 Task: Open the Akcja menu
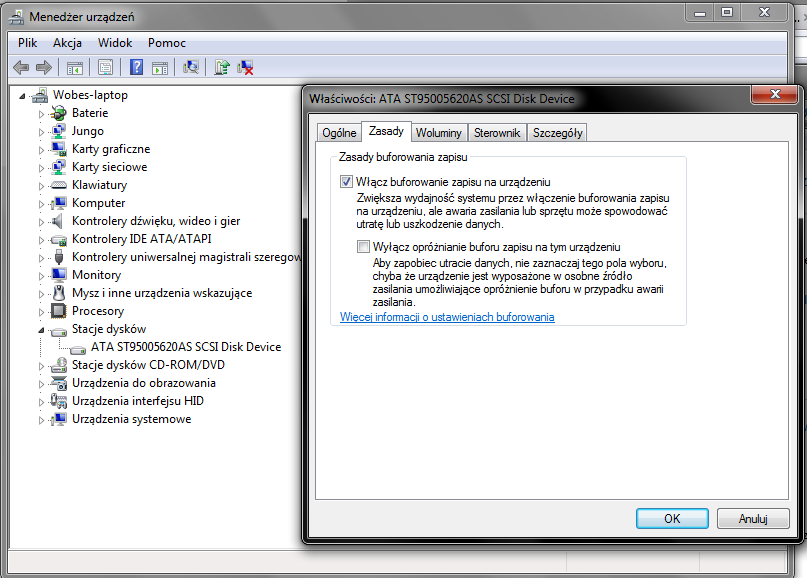(x=67, y=43)
